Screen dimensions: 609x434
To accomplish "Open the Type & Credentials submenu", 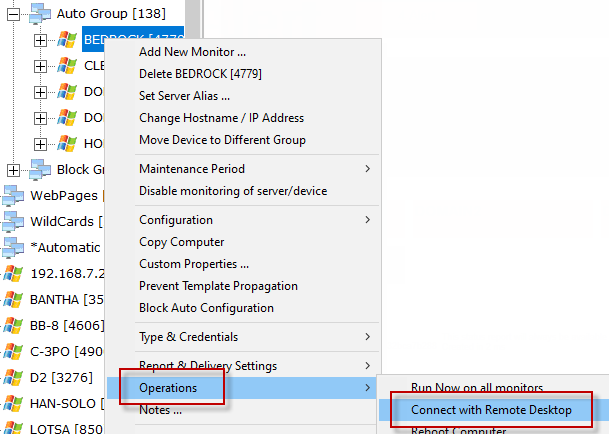I will [x=255, y=337].
